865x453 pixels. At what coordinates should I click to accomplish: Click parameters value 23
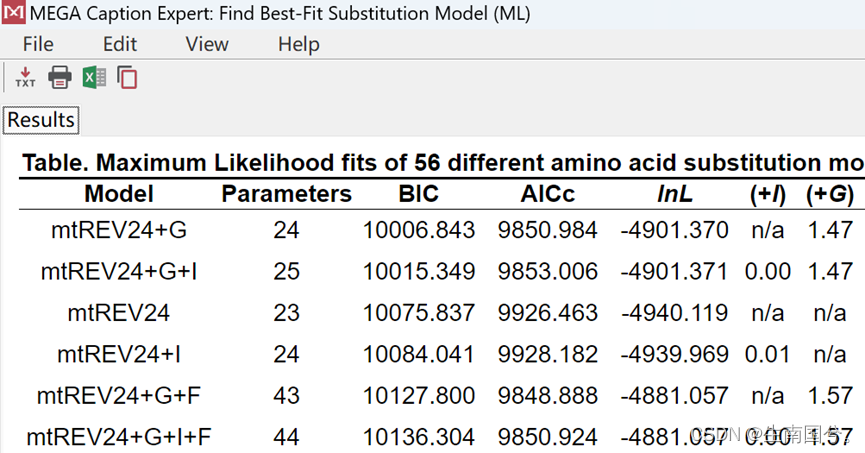[286, 313]
